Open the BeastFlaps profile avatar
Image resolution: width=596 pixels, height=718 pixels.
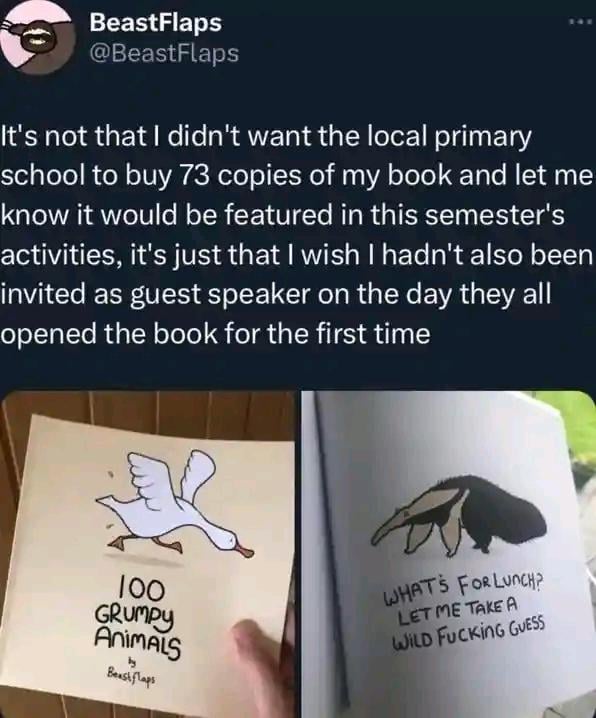click(38, 40)
